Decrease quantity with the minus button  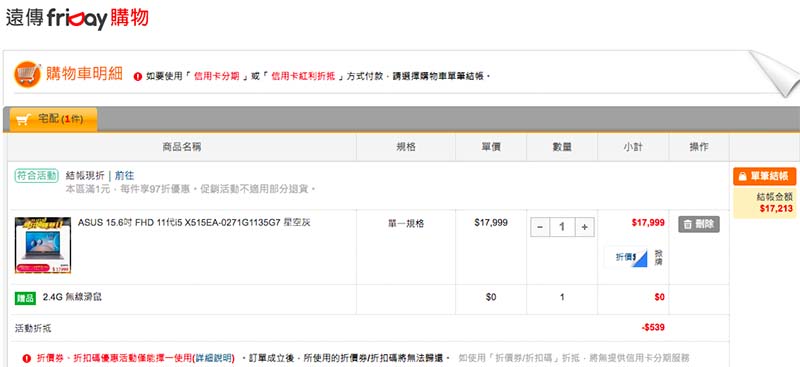click(x=540, y=227)
